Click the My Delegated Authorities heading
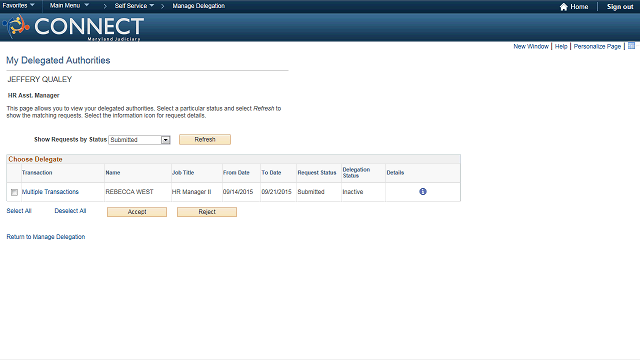 [58, 60]
